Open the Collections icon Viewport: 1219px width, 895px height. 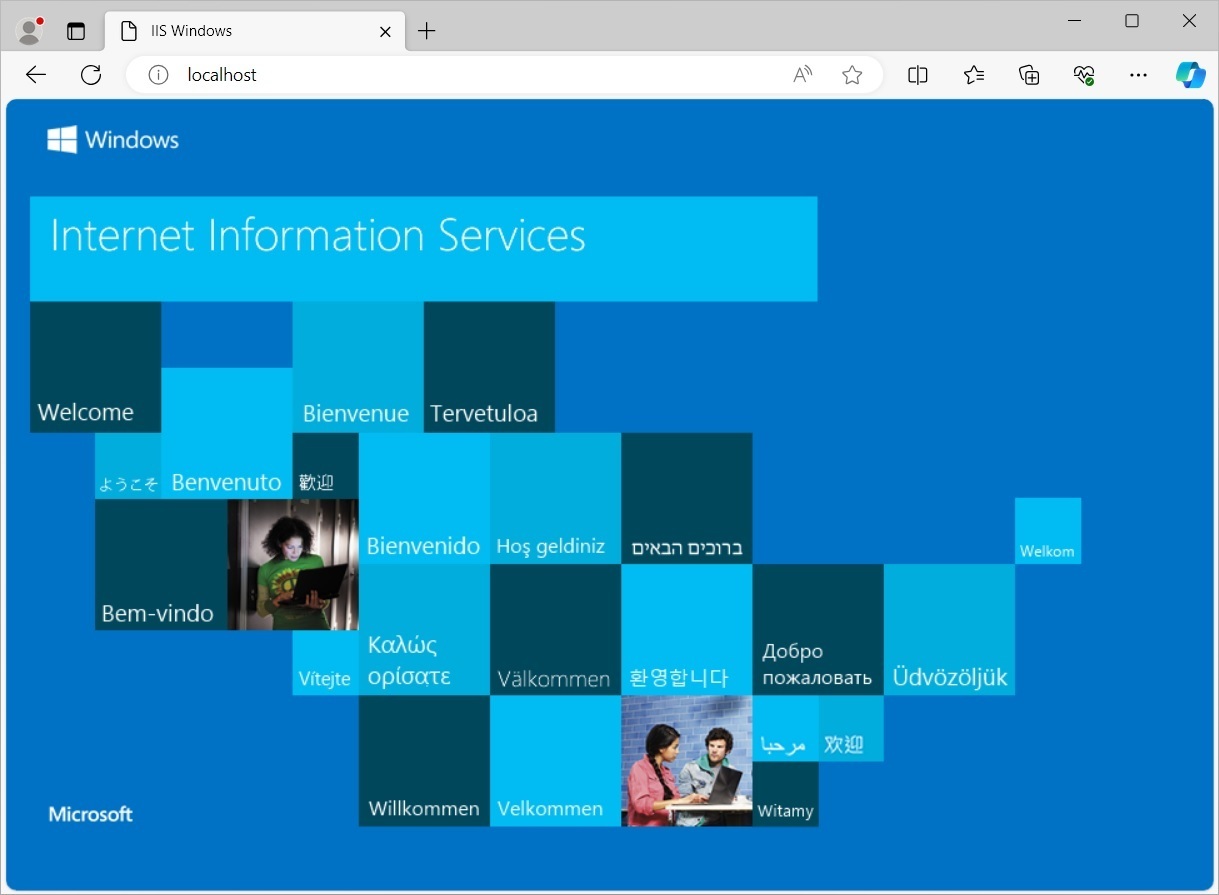[x=1029, y=75]
